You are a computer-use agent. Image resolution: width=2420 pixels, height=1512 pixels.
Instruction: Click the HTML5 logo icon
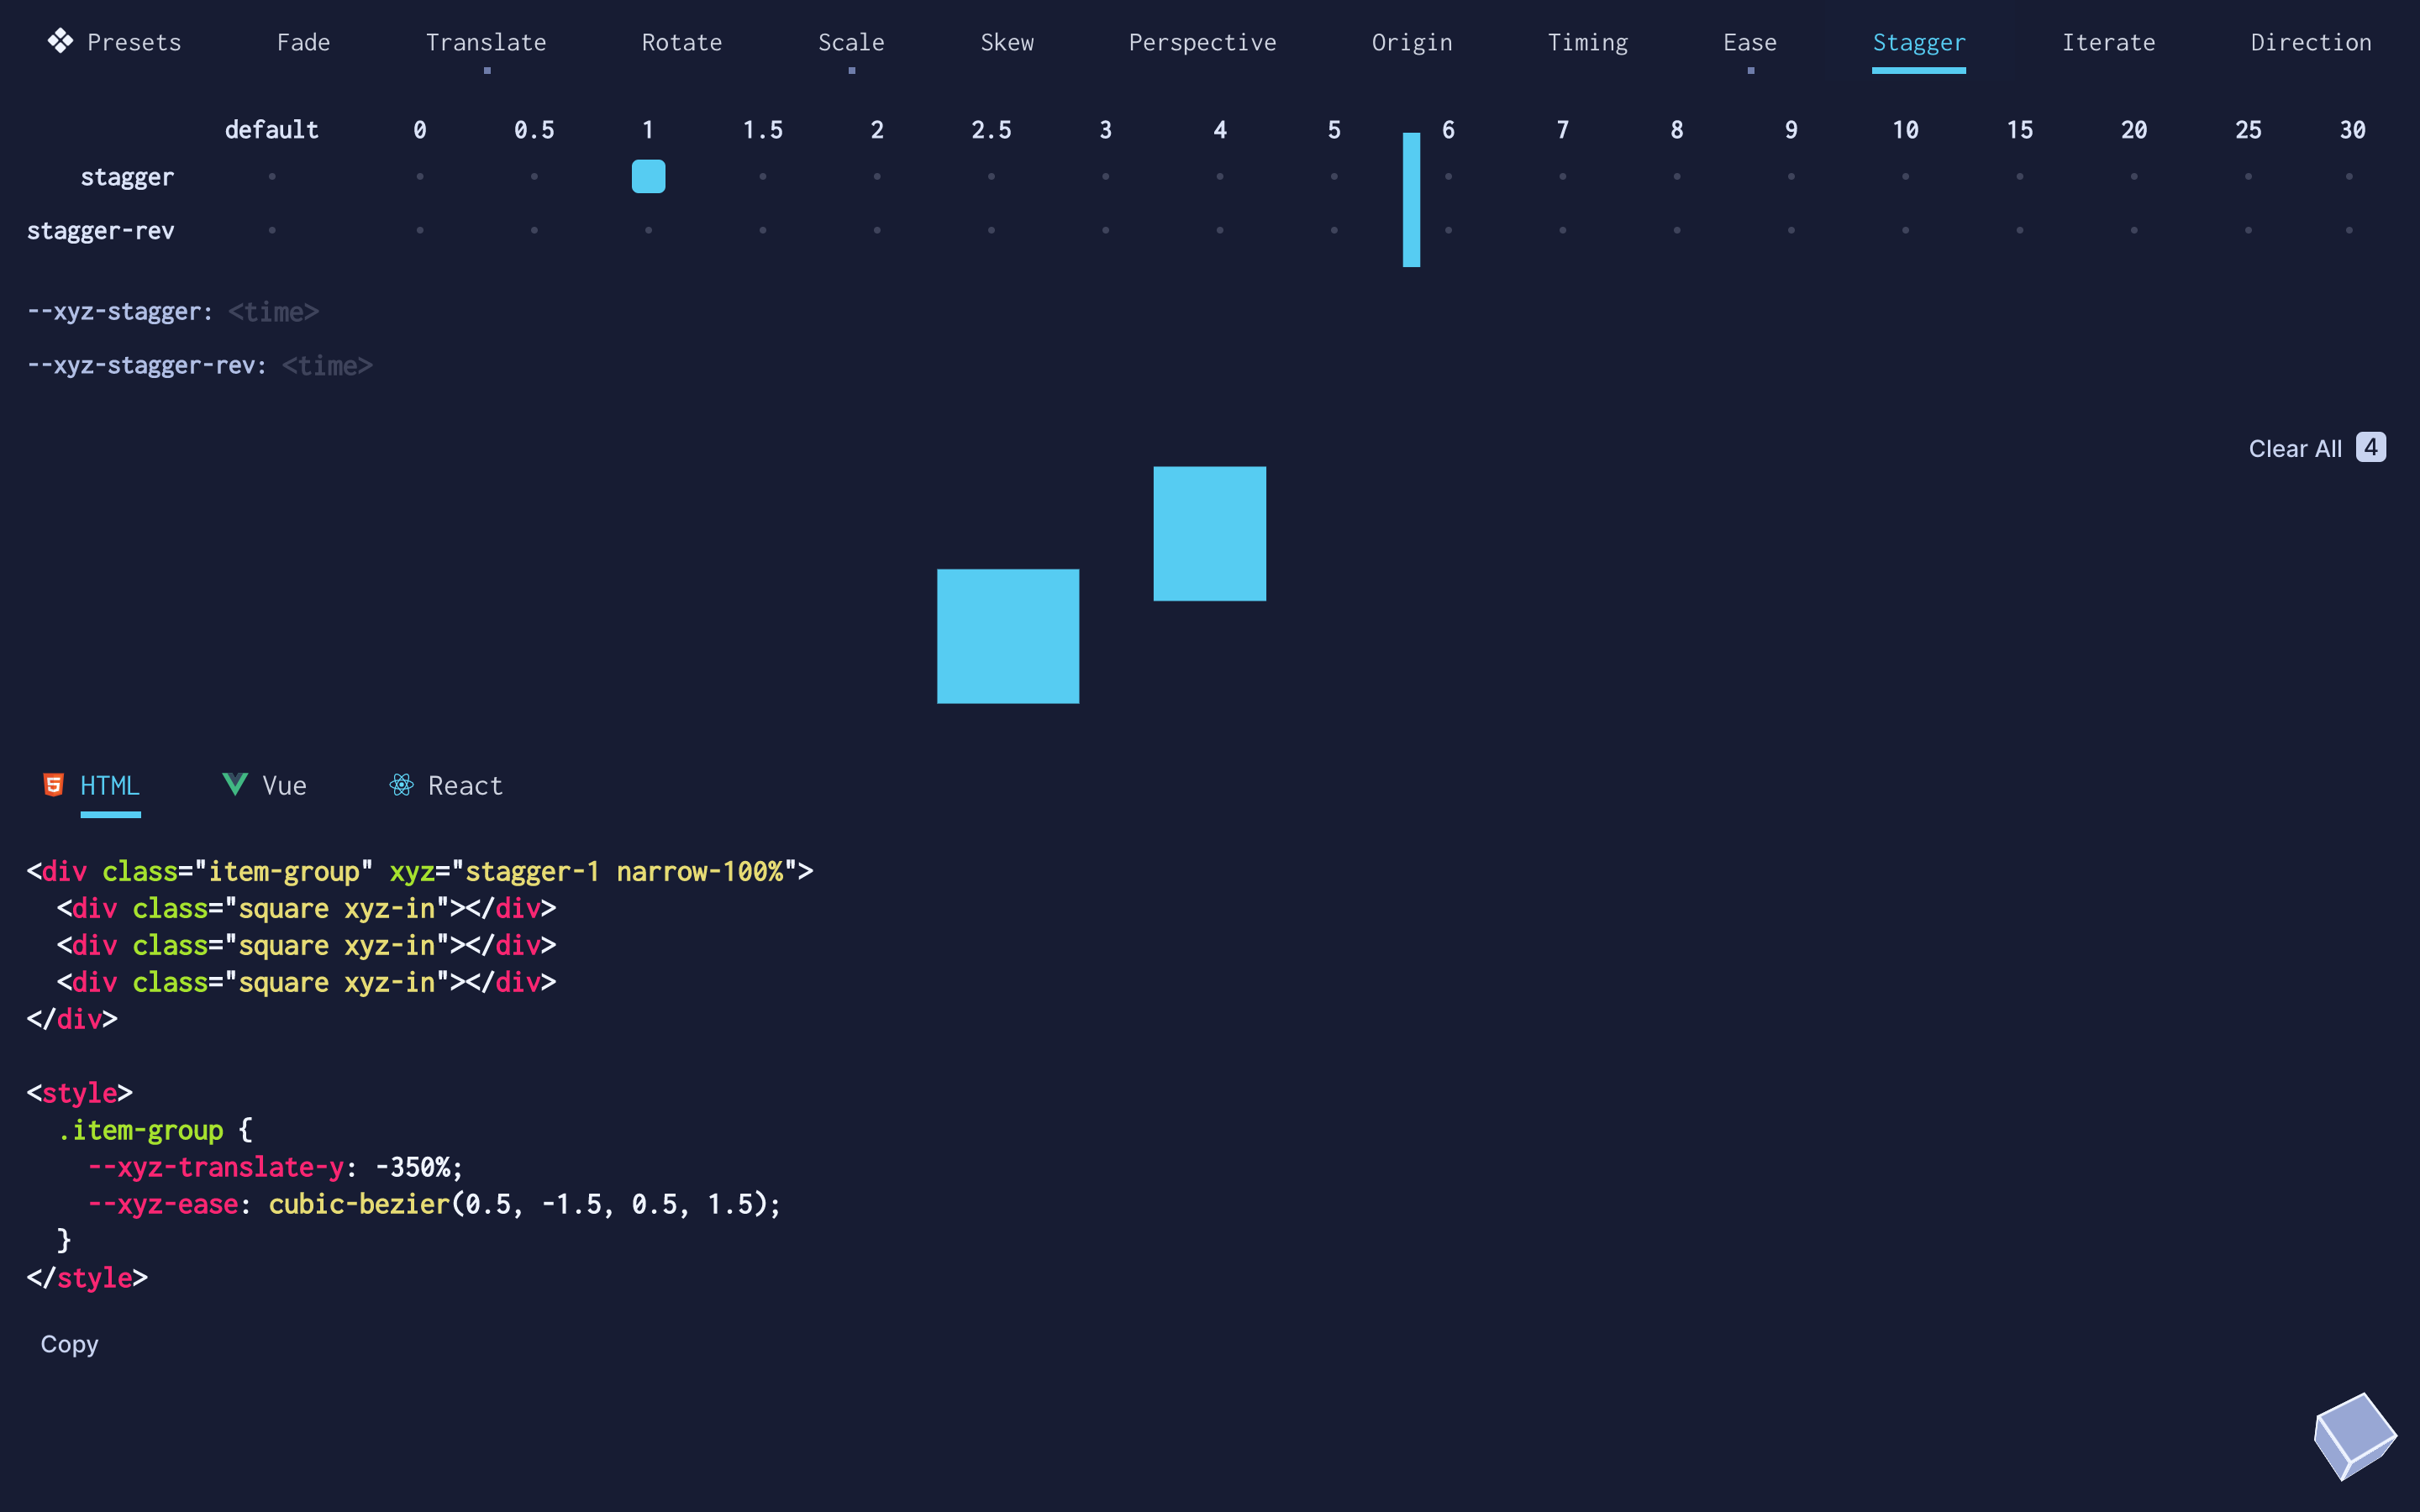(x=54, y=785)
